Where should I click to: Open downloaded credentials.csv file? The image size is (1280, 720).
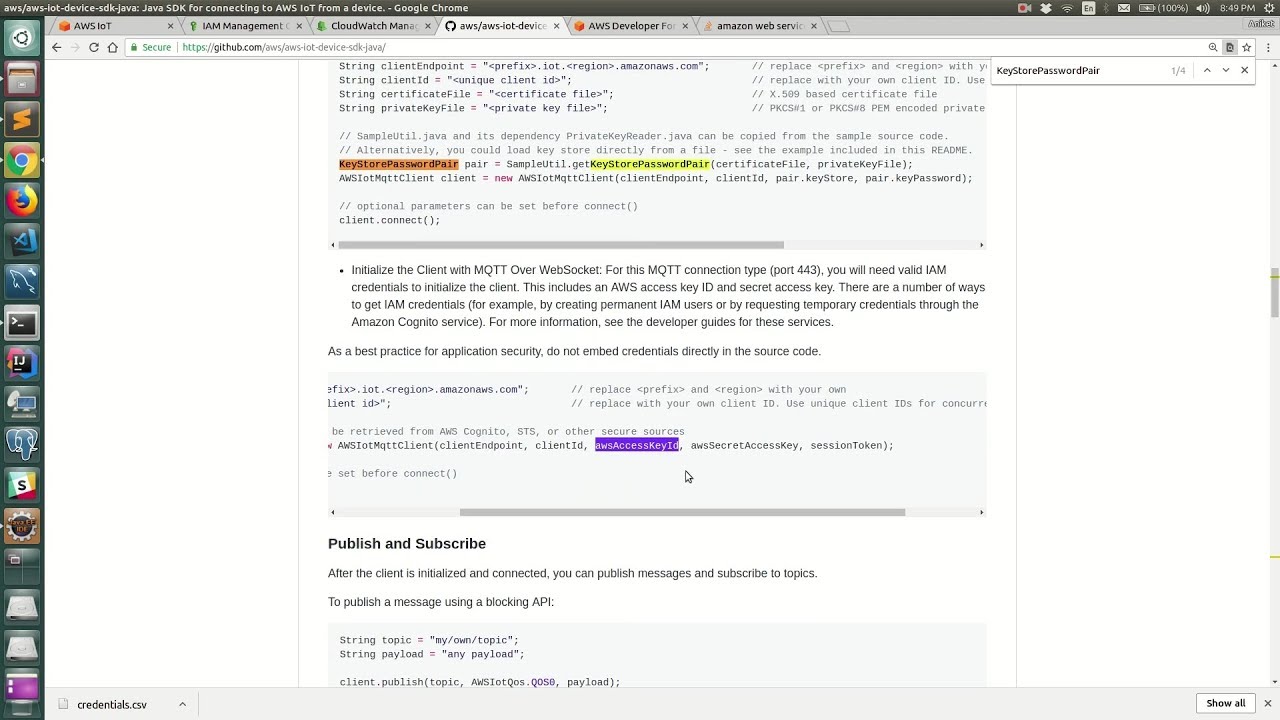point(111,704)
